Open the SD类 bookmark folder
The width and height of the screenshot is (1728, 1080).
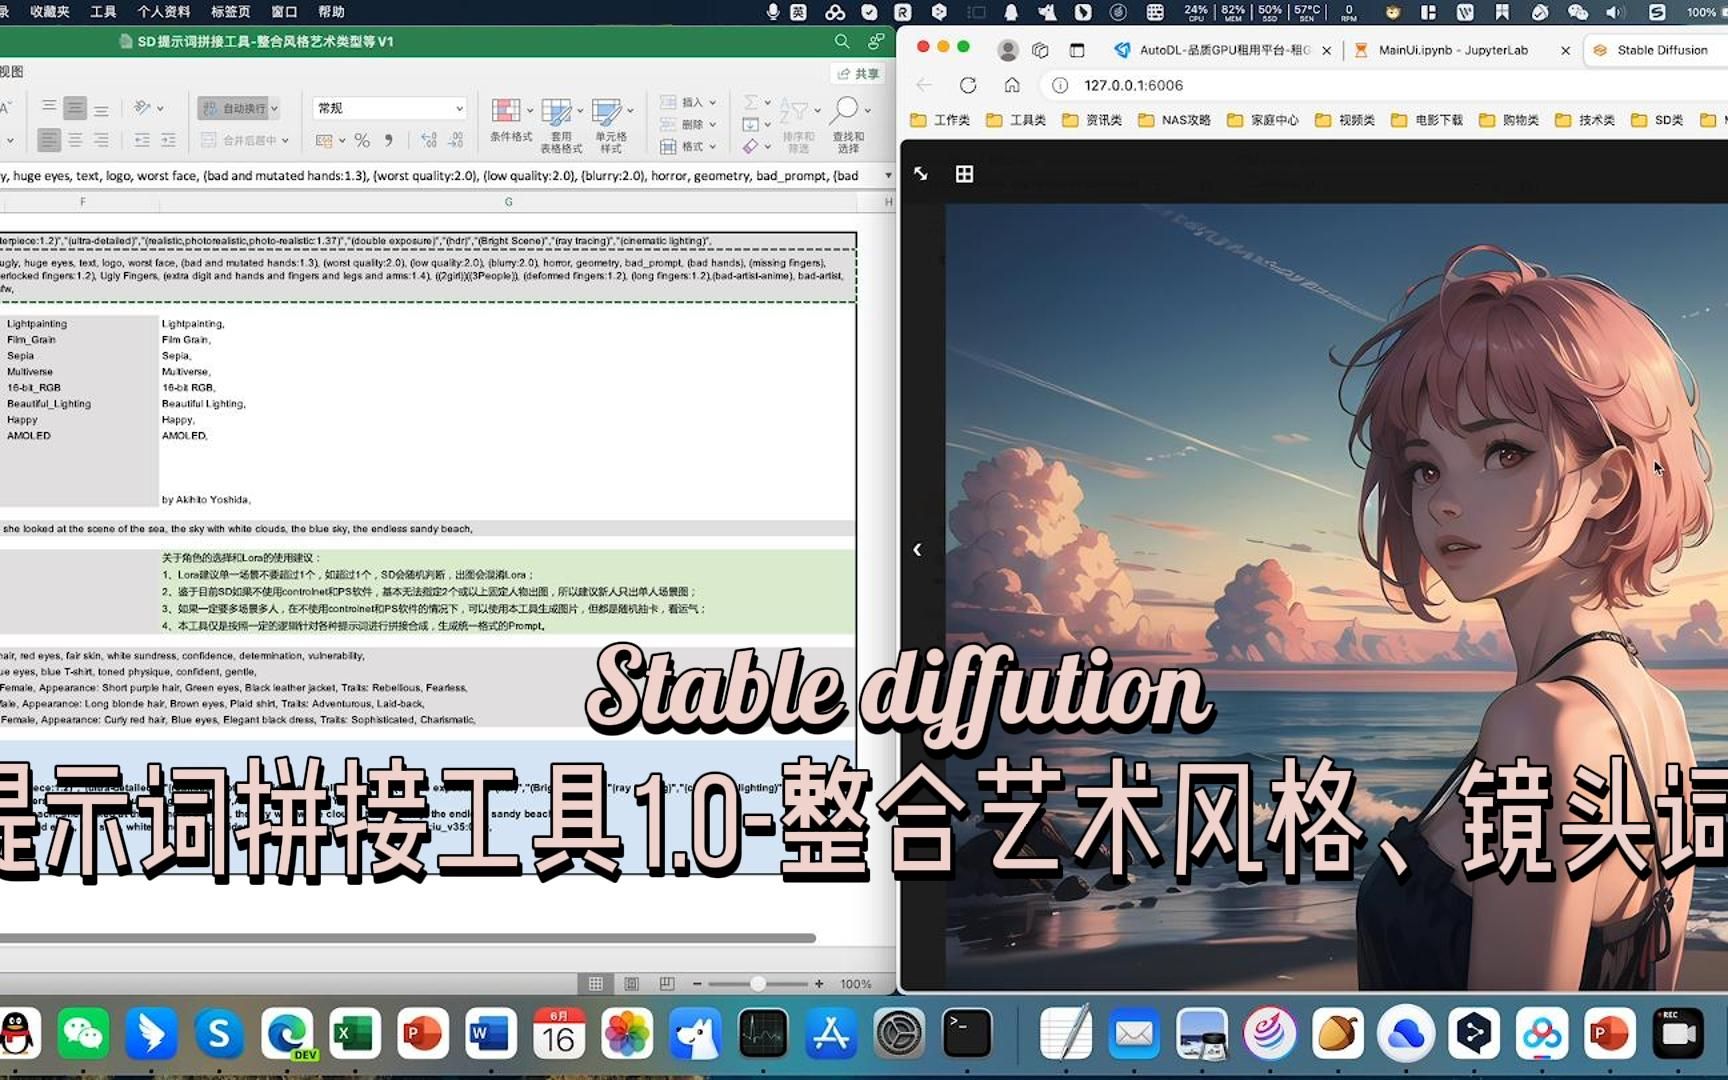tap(1657, 120)
